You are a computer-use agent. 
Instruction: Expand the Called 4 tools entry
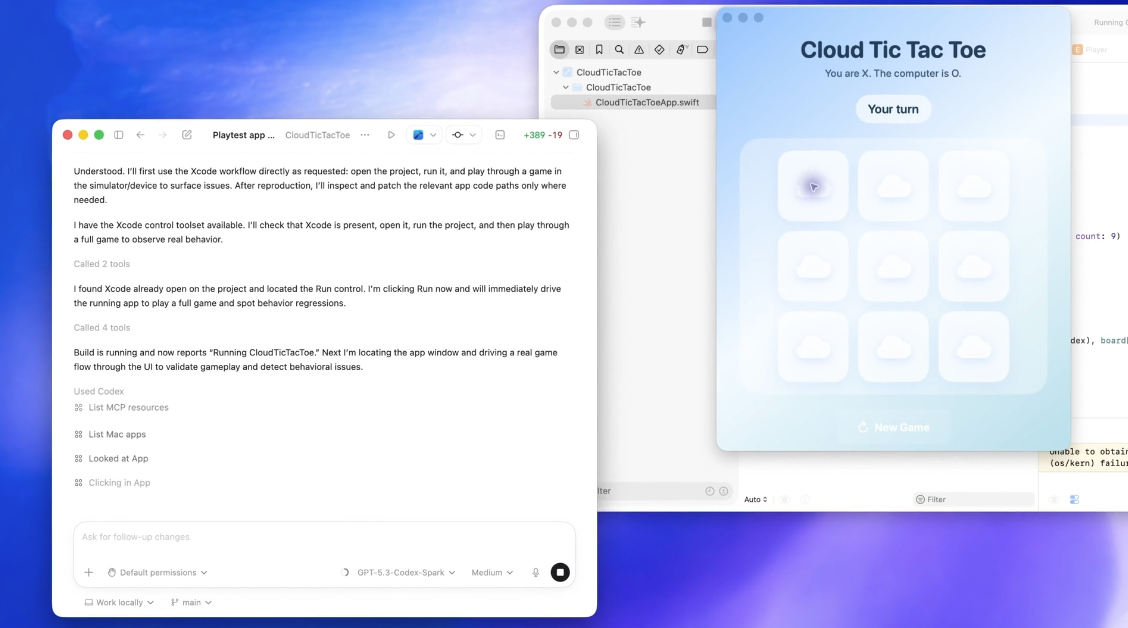coord(101,327)
